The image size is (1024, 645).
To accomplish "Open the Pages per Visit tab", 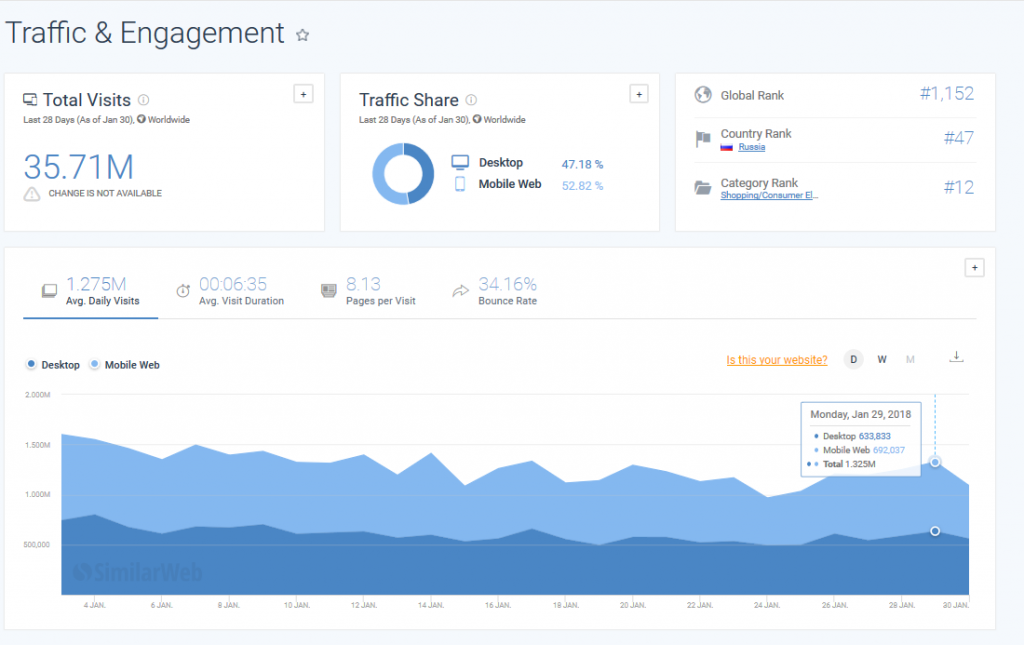I will [366, 291].
